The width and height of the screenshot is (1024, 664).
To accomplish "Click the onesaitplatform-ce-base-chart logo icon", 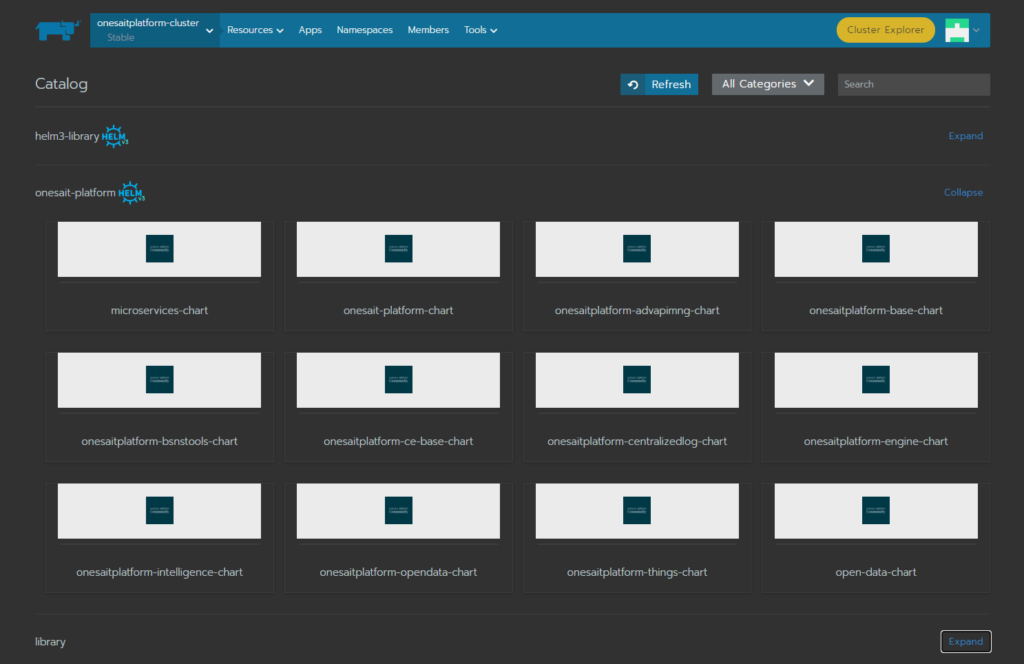I will click(x=398, y=379).
